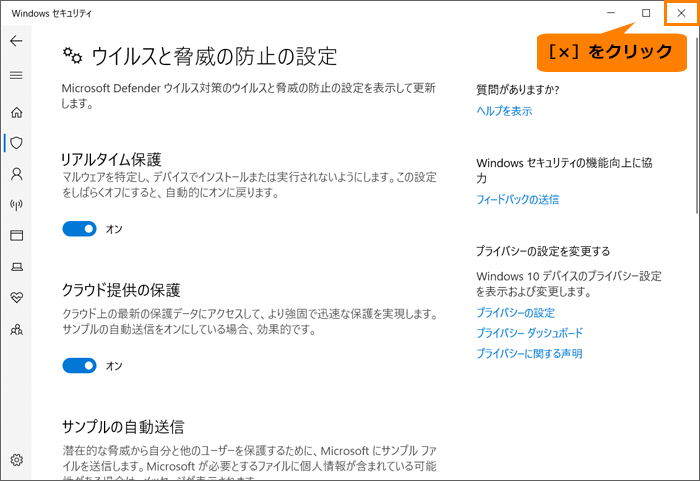Close the Windows セキュリティ window
Screen dimensions: 700x481
(681, 13)
